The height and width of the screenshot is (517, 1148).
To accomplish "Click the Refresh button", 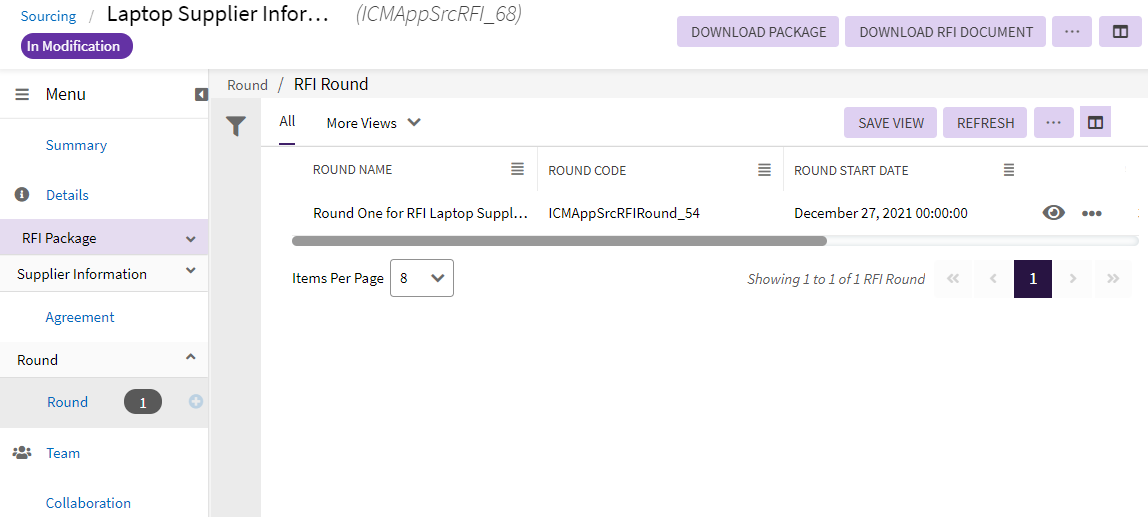I will 985,123.
